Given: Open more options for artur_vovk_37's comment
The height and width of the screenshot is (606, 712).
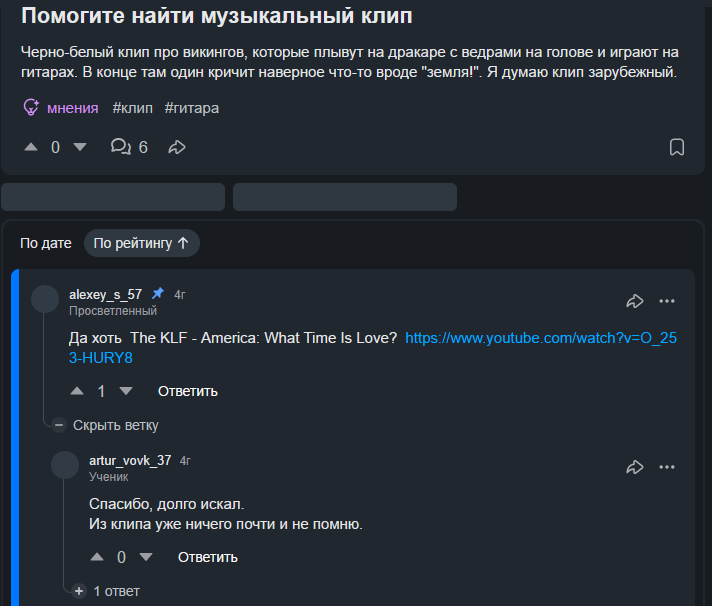Looking at the screenshot, I should tap(667, 467).
